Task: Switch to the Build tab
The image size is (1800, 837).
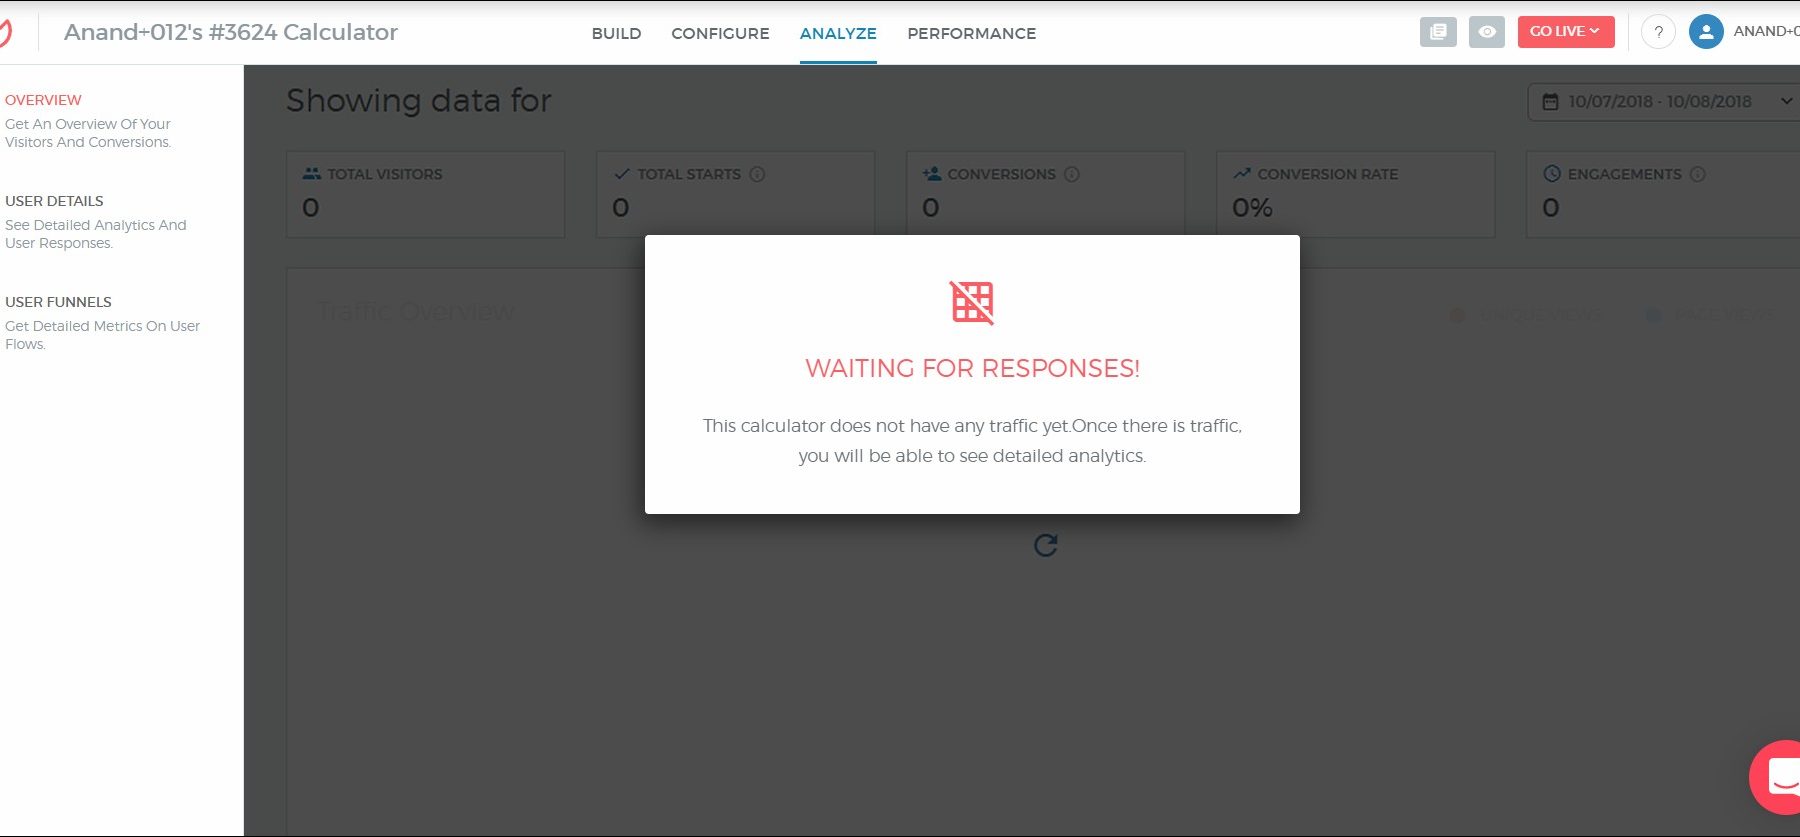Action: pos(616,33)
